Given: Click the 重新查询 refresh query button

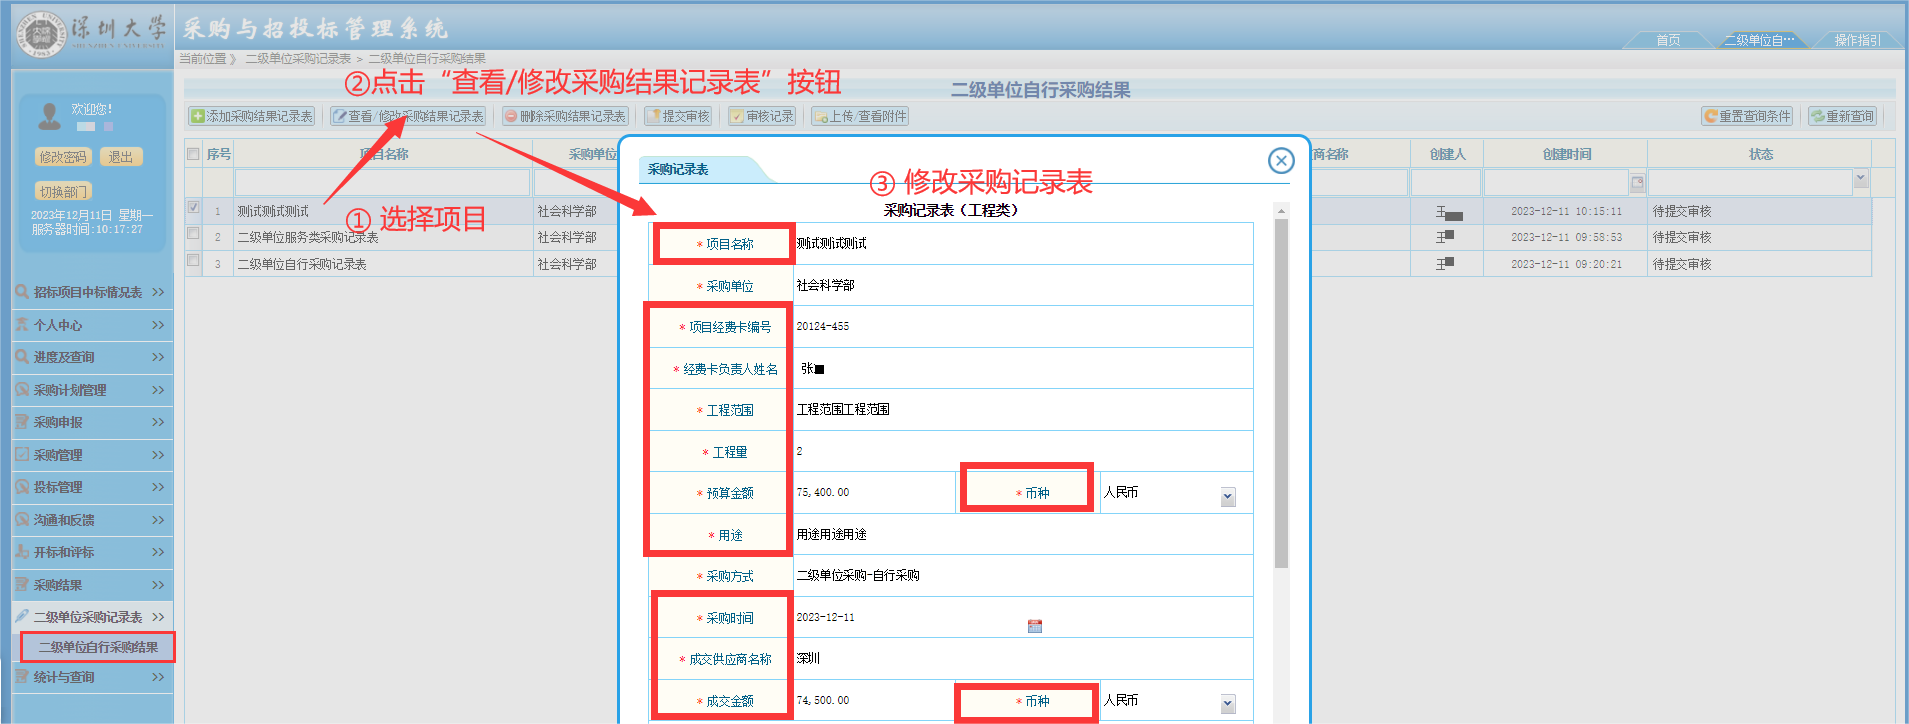Looking at the screenshot, I should click(1842, 116).
